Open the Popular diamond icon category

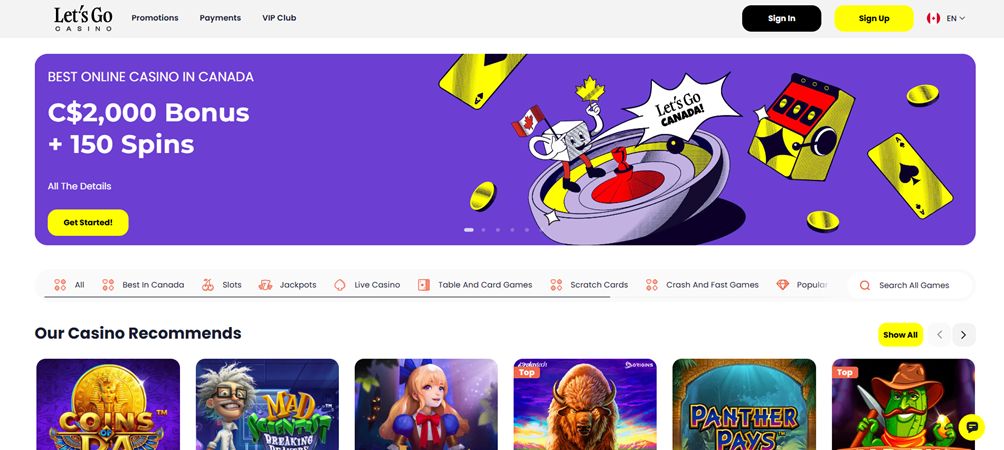[x=782, y=285]
